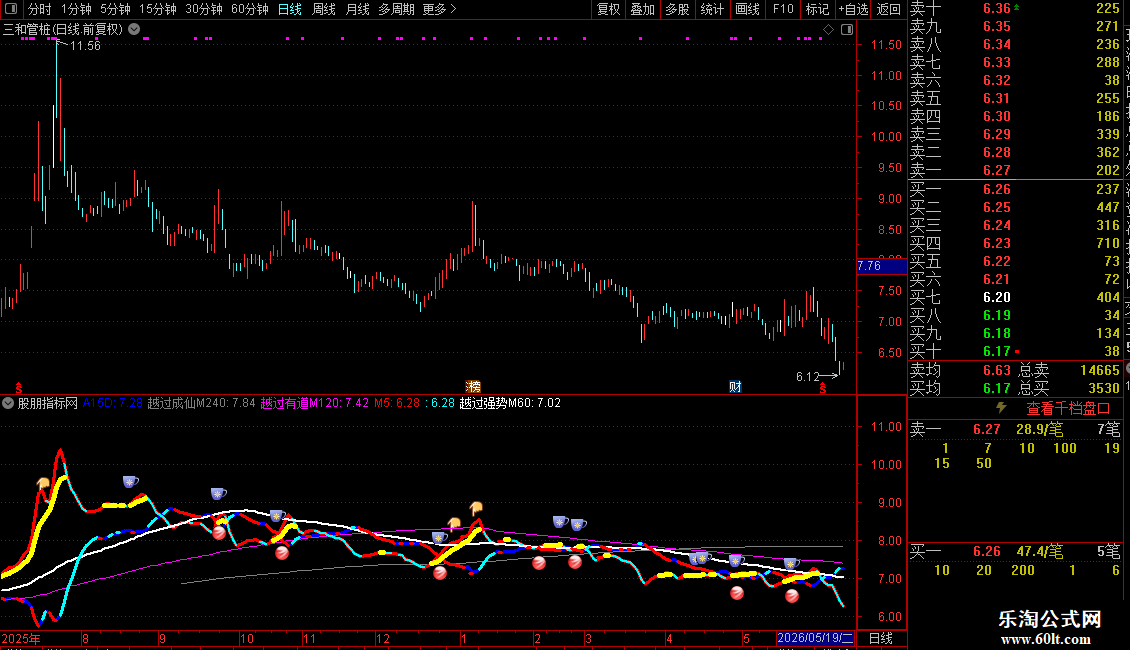Click the 标记 mark button
The width and height of the screenshot is (1130, 650).
tap(817, 9)
